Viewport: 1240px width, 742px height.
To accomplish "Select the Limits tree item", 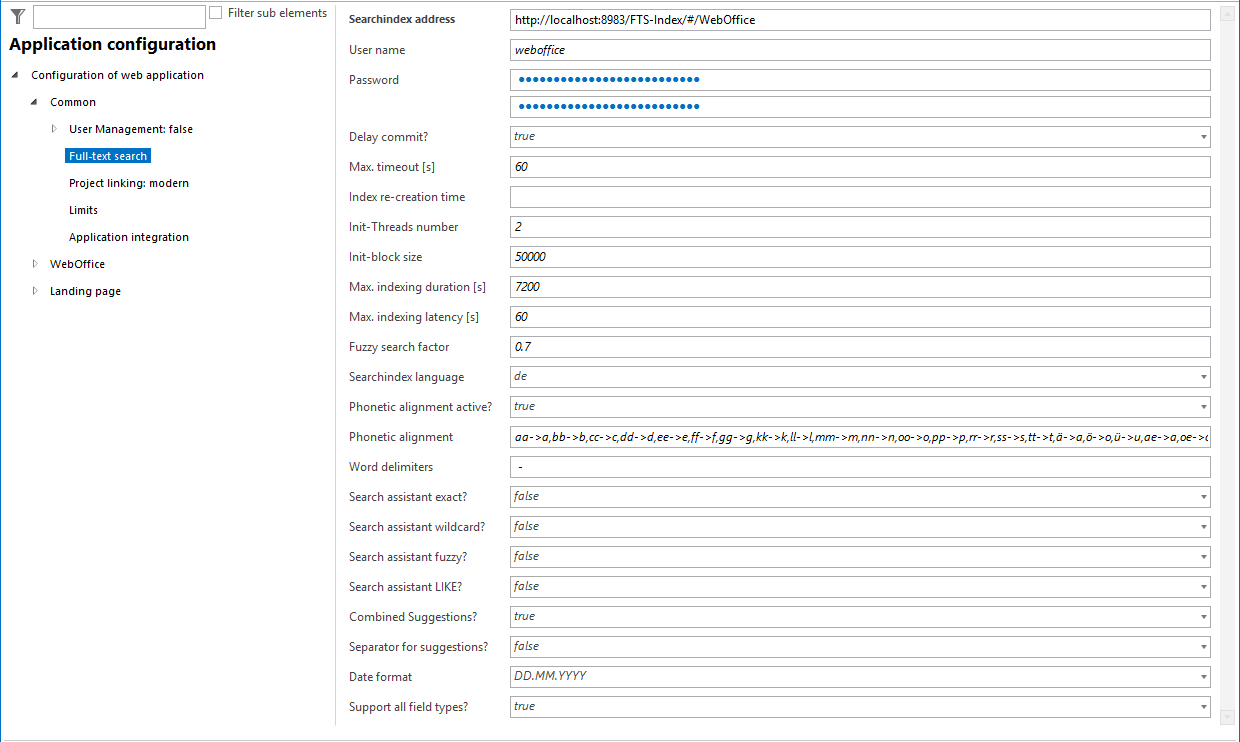I will pyautogui.click(x=83, y=209).
